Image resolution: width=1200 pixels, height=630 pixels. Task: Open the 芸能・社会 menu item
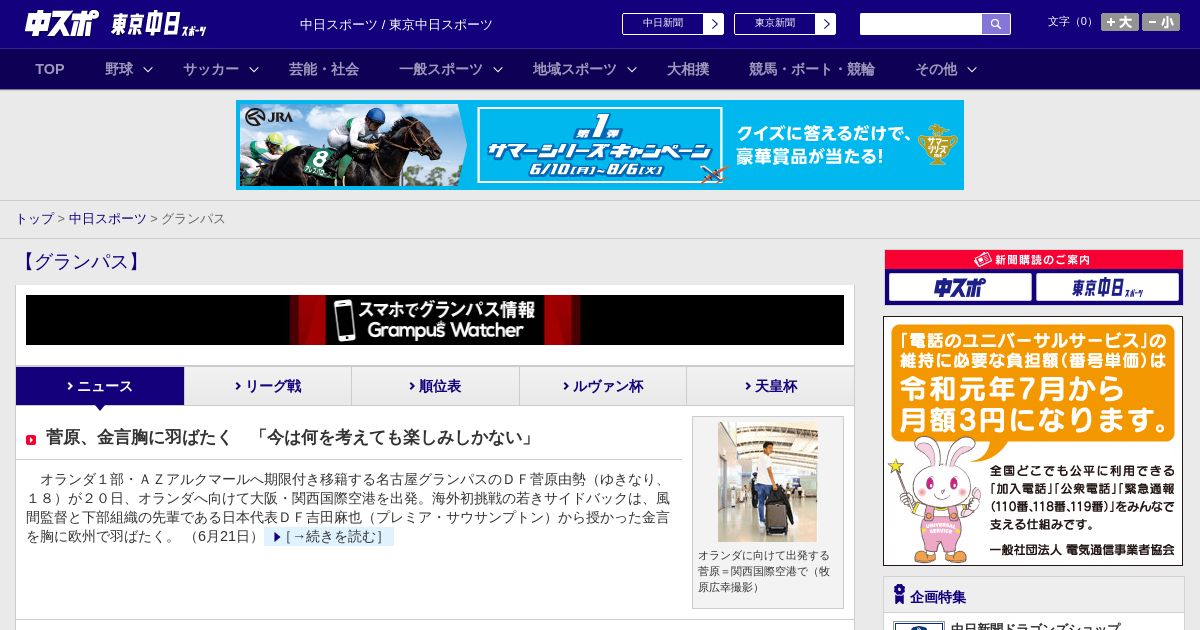coord(324,69)
